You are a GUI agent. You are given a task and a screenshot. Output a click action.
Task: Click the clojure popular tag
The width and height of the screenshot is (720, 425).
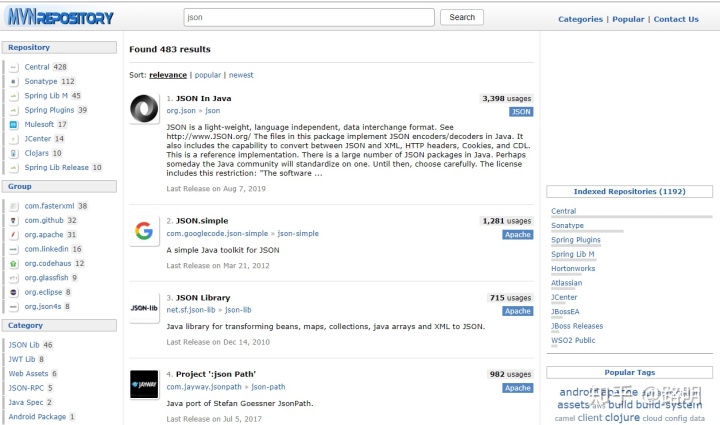click(622, 417)
